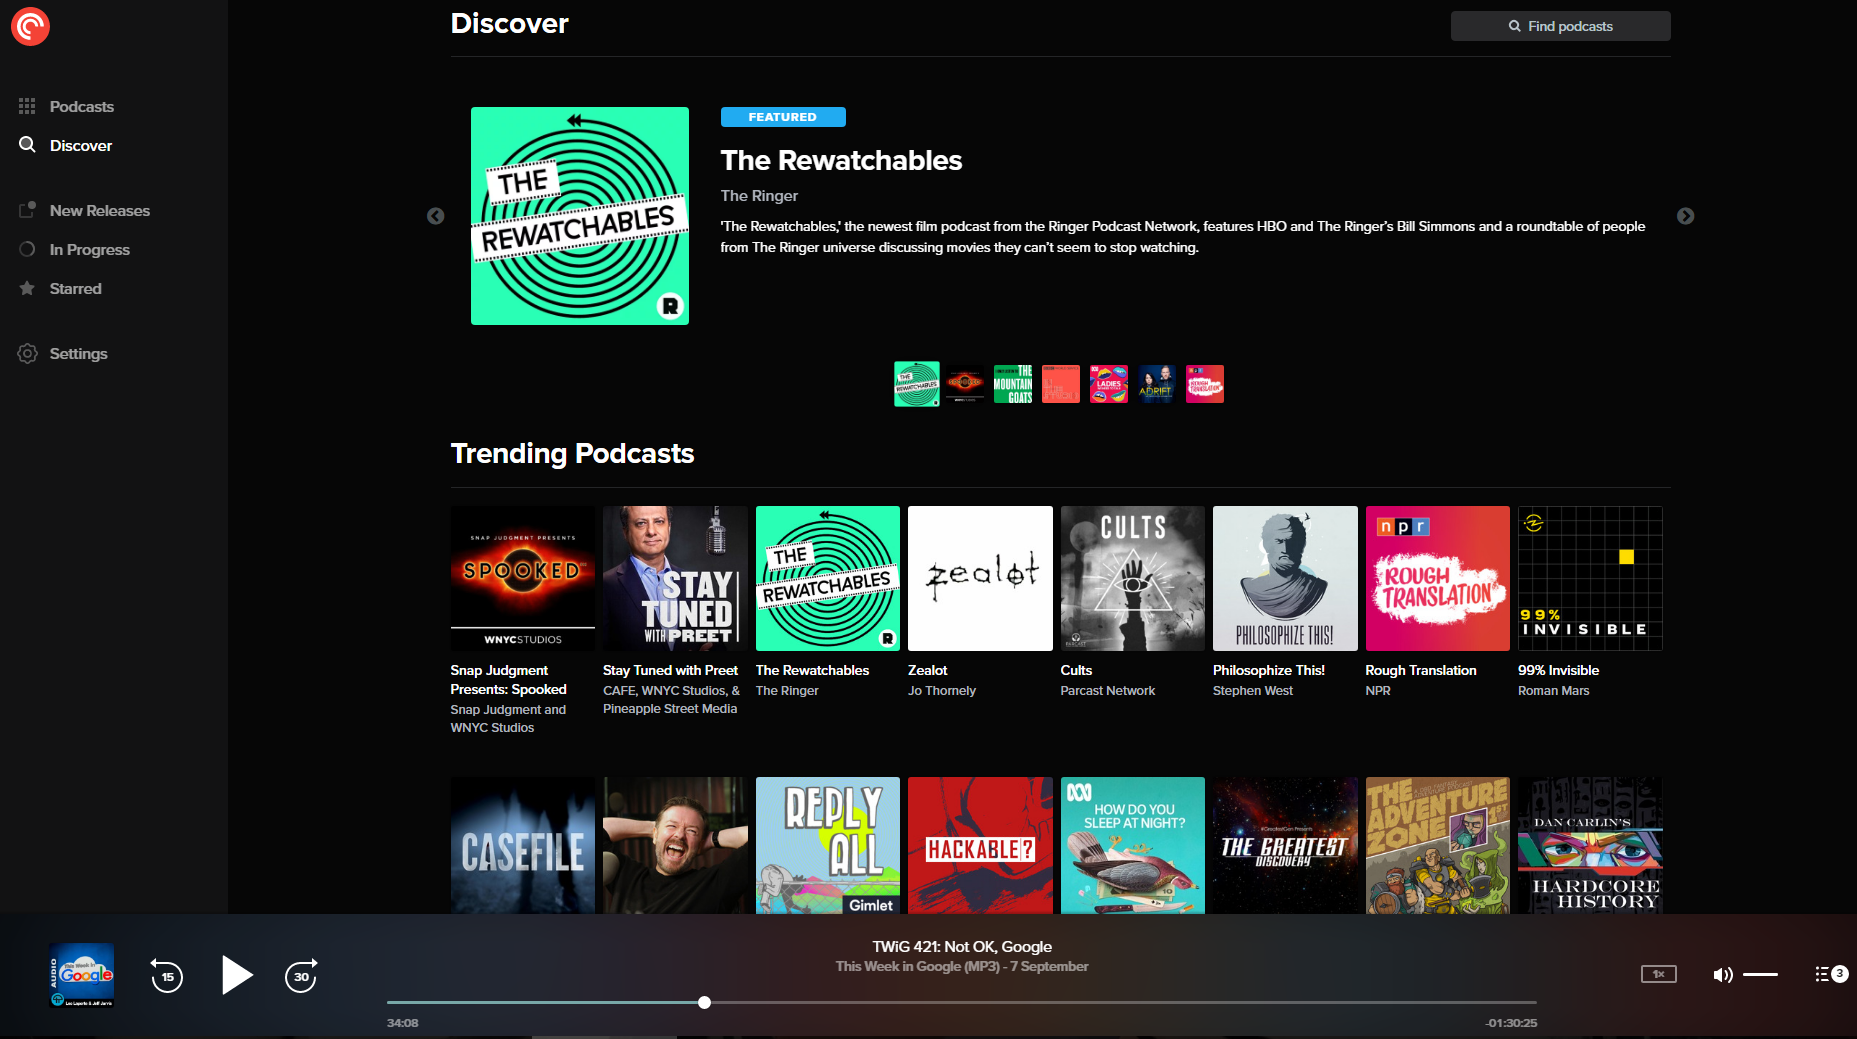Change playback speed 1x button
The width and height of the screenshot is (1857, 1039).
[x=1658, y=974]
